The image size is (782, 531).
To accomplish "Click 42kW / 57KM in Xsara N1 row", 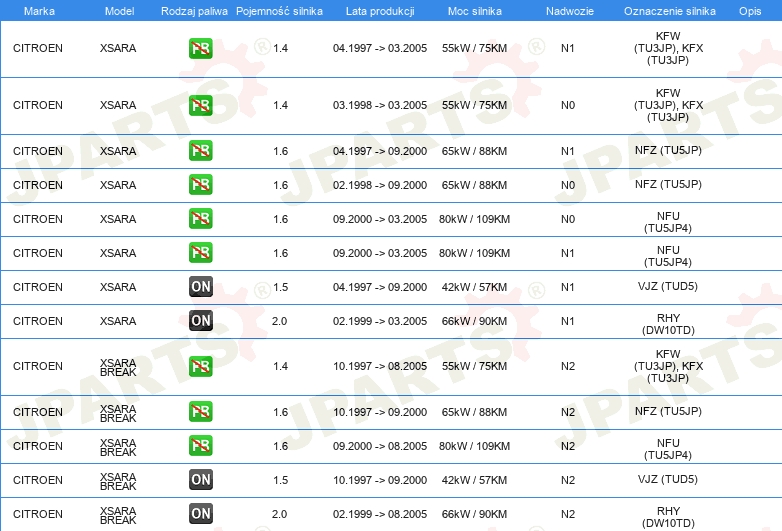I will (474, 287).
